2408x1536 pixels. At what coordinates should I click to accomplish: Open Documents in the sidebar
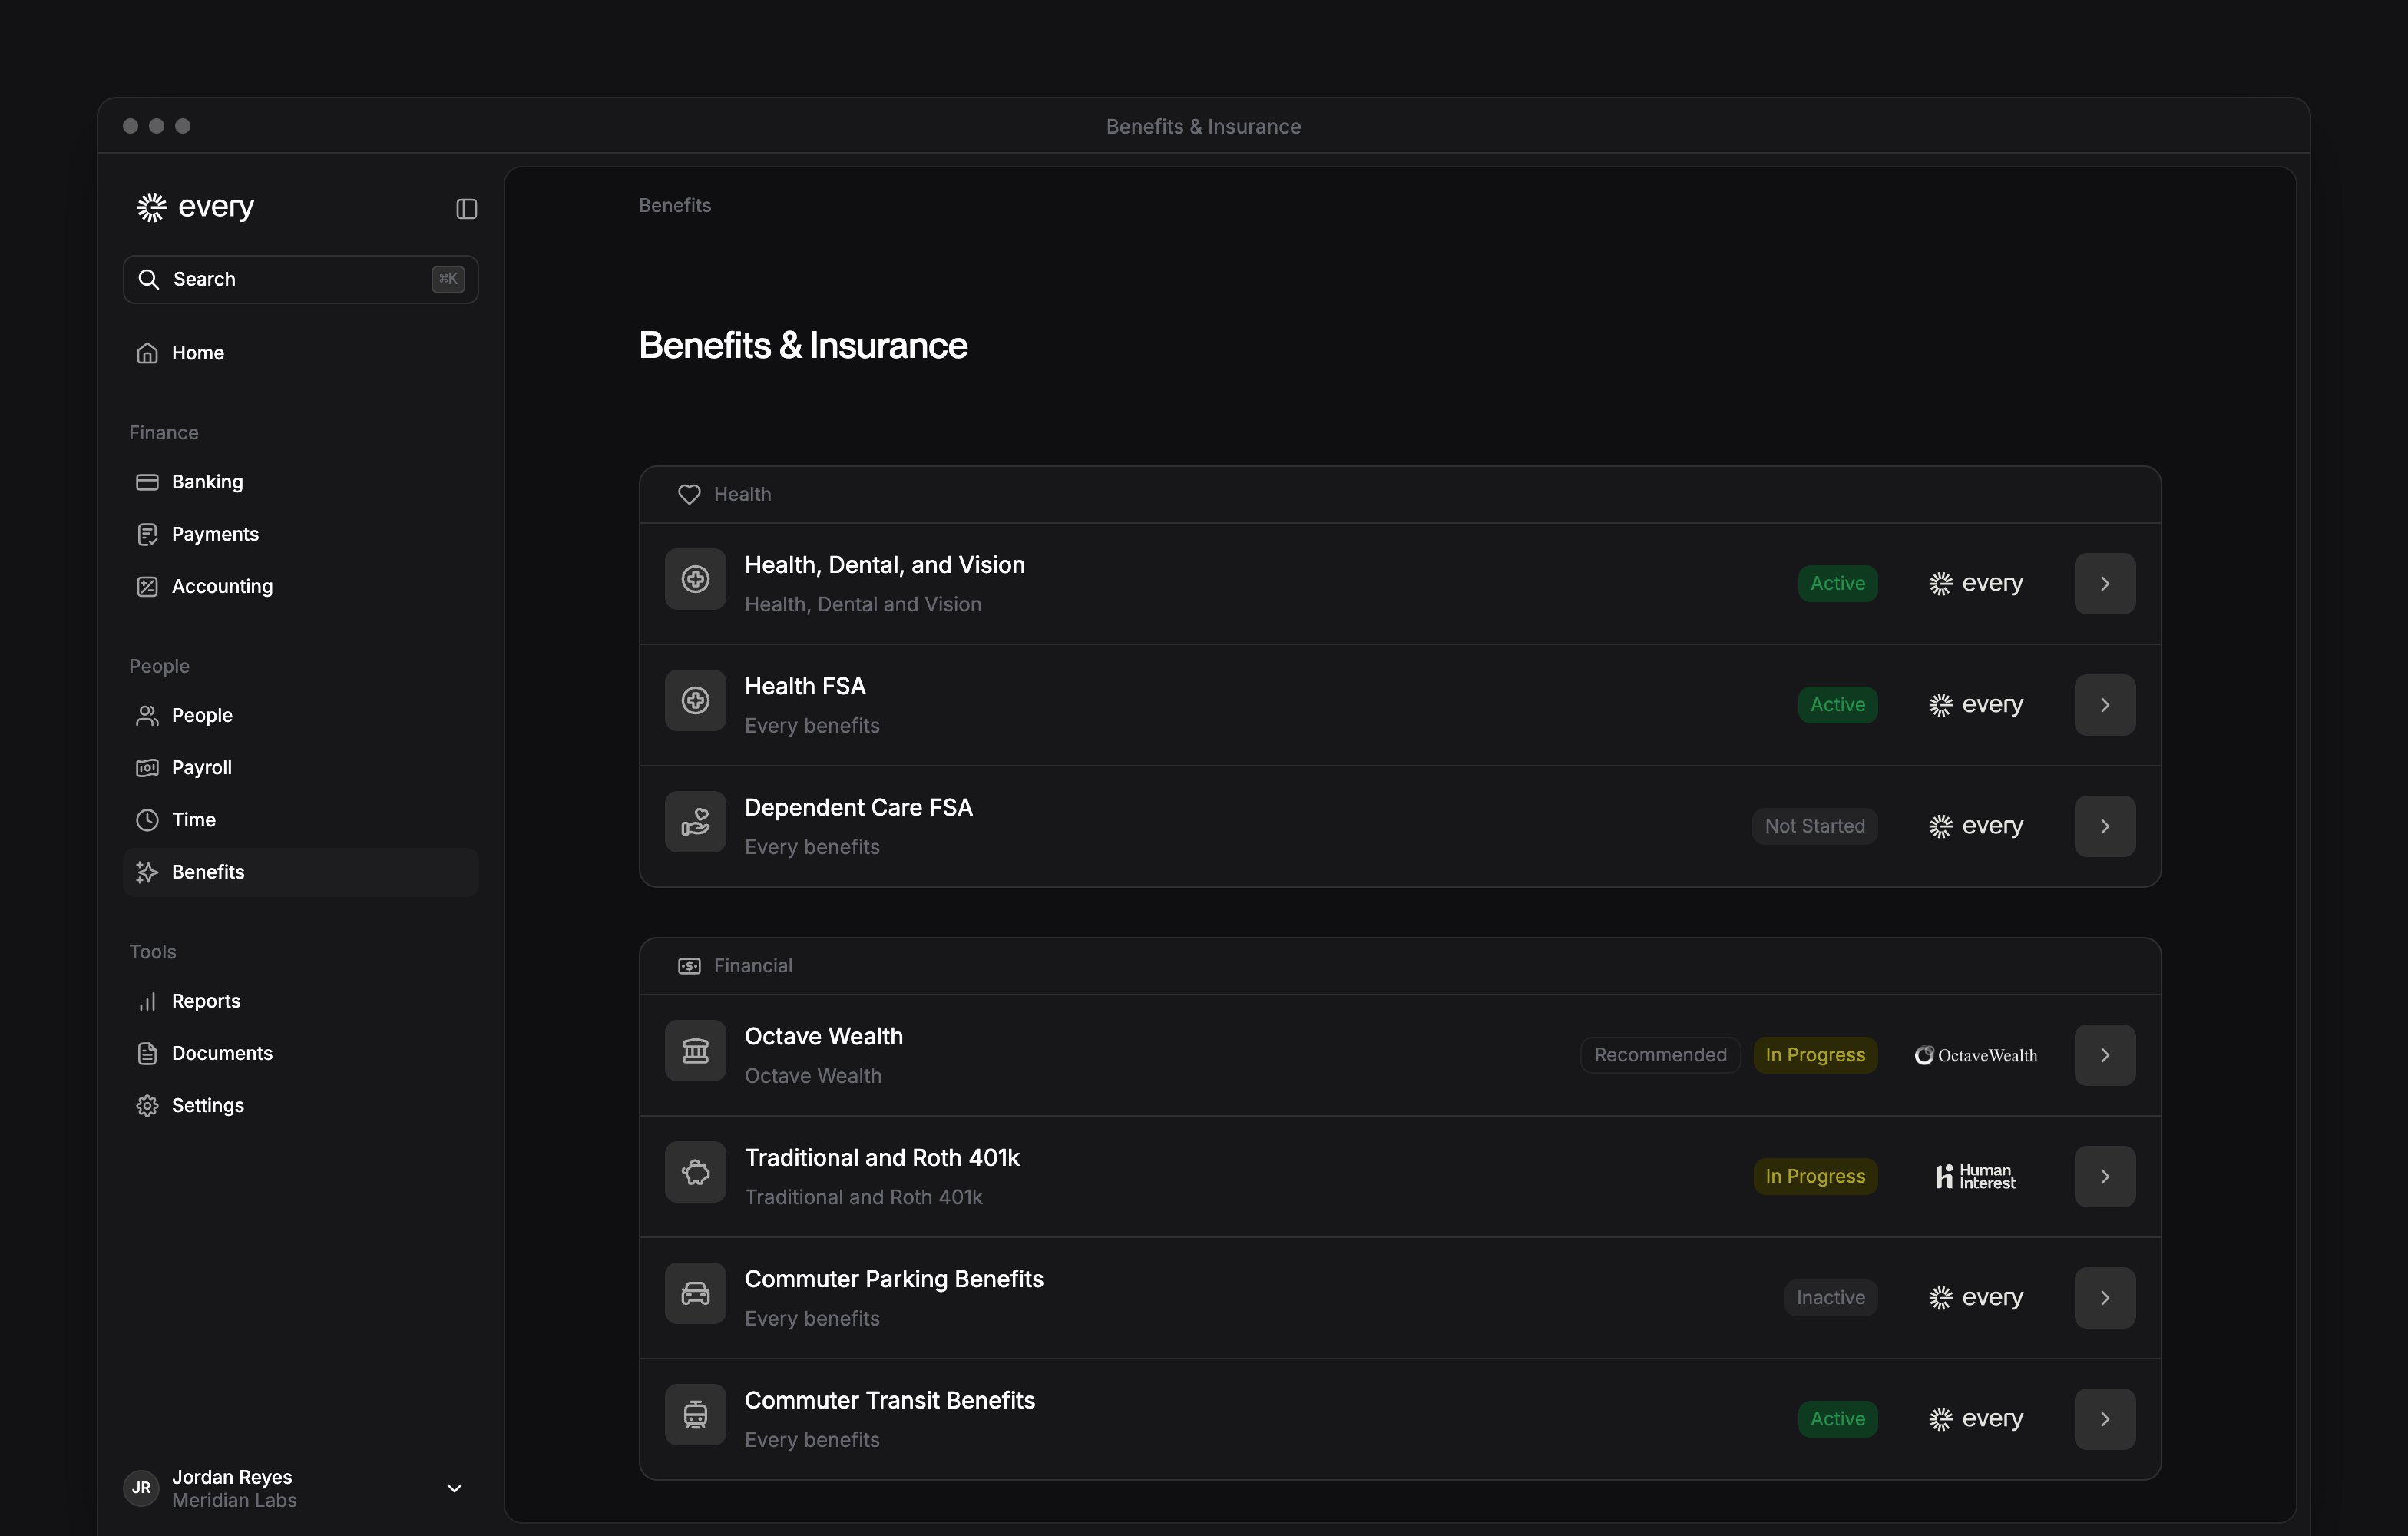[x=300, y=1053]
